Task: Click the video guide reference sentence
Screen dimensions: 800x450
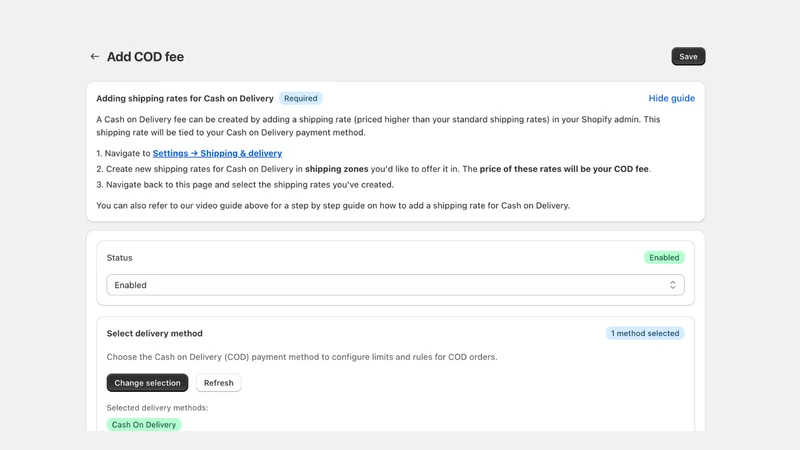Action: pos(333,206)
